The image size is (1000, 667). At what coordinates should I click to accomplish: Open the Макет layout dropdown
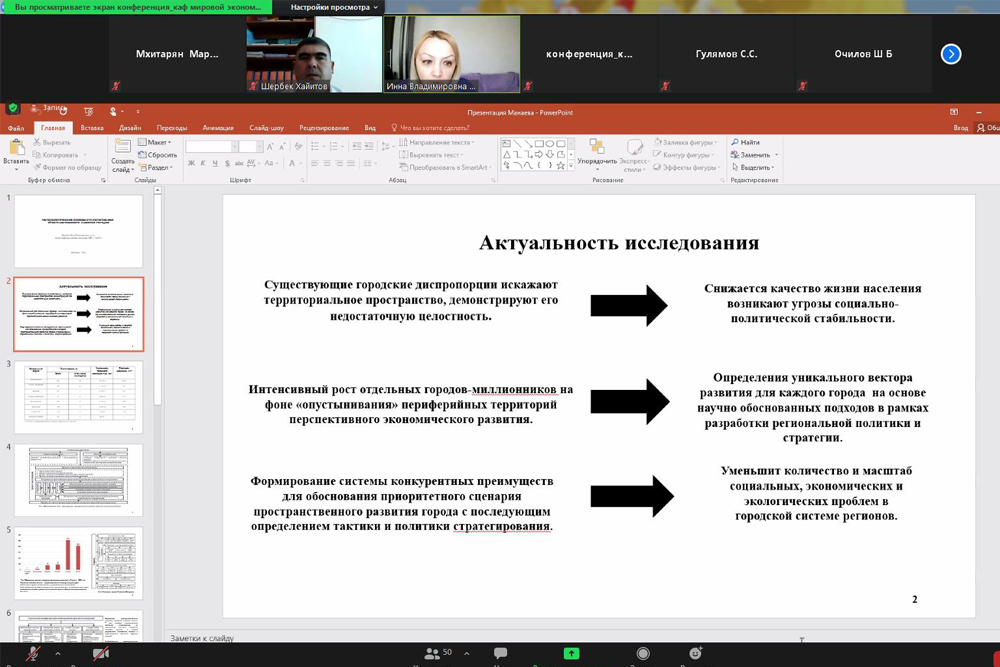pyautogui.click(x=157, y=142)
